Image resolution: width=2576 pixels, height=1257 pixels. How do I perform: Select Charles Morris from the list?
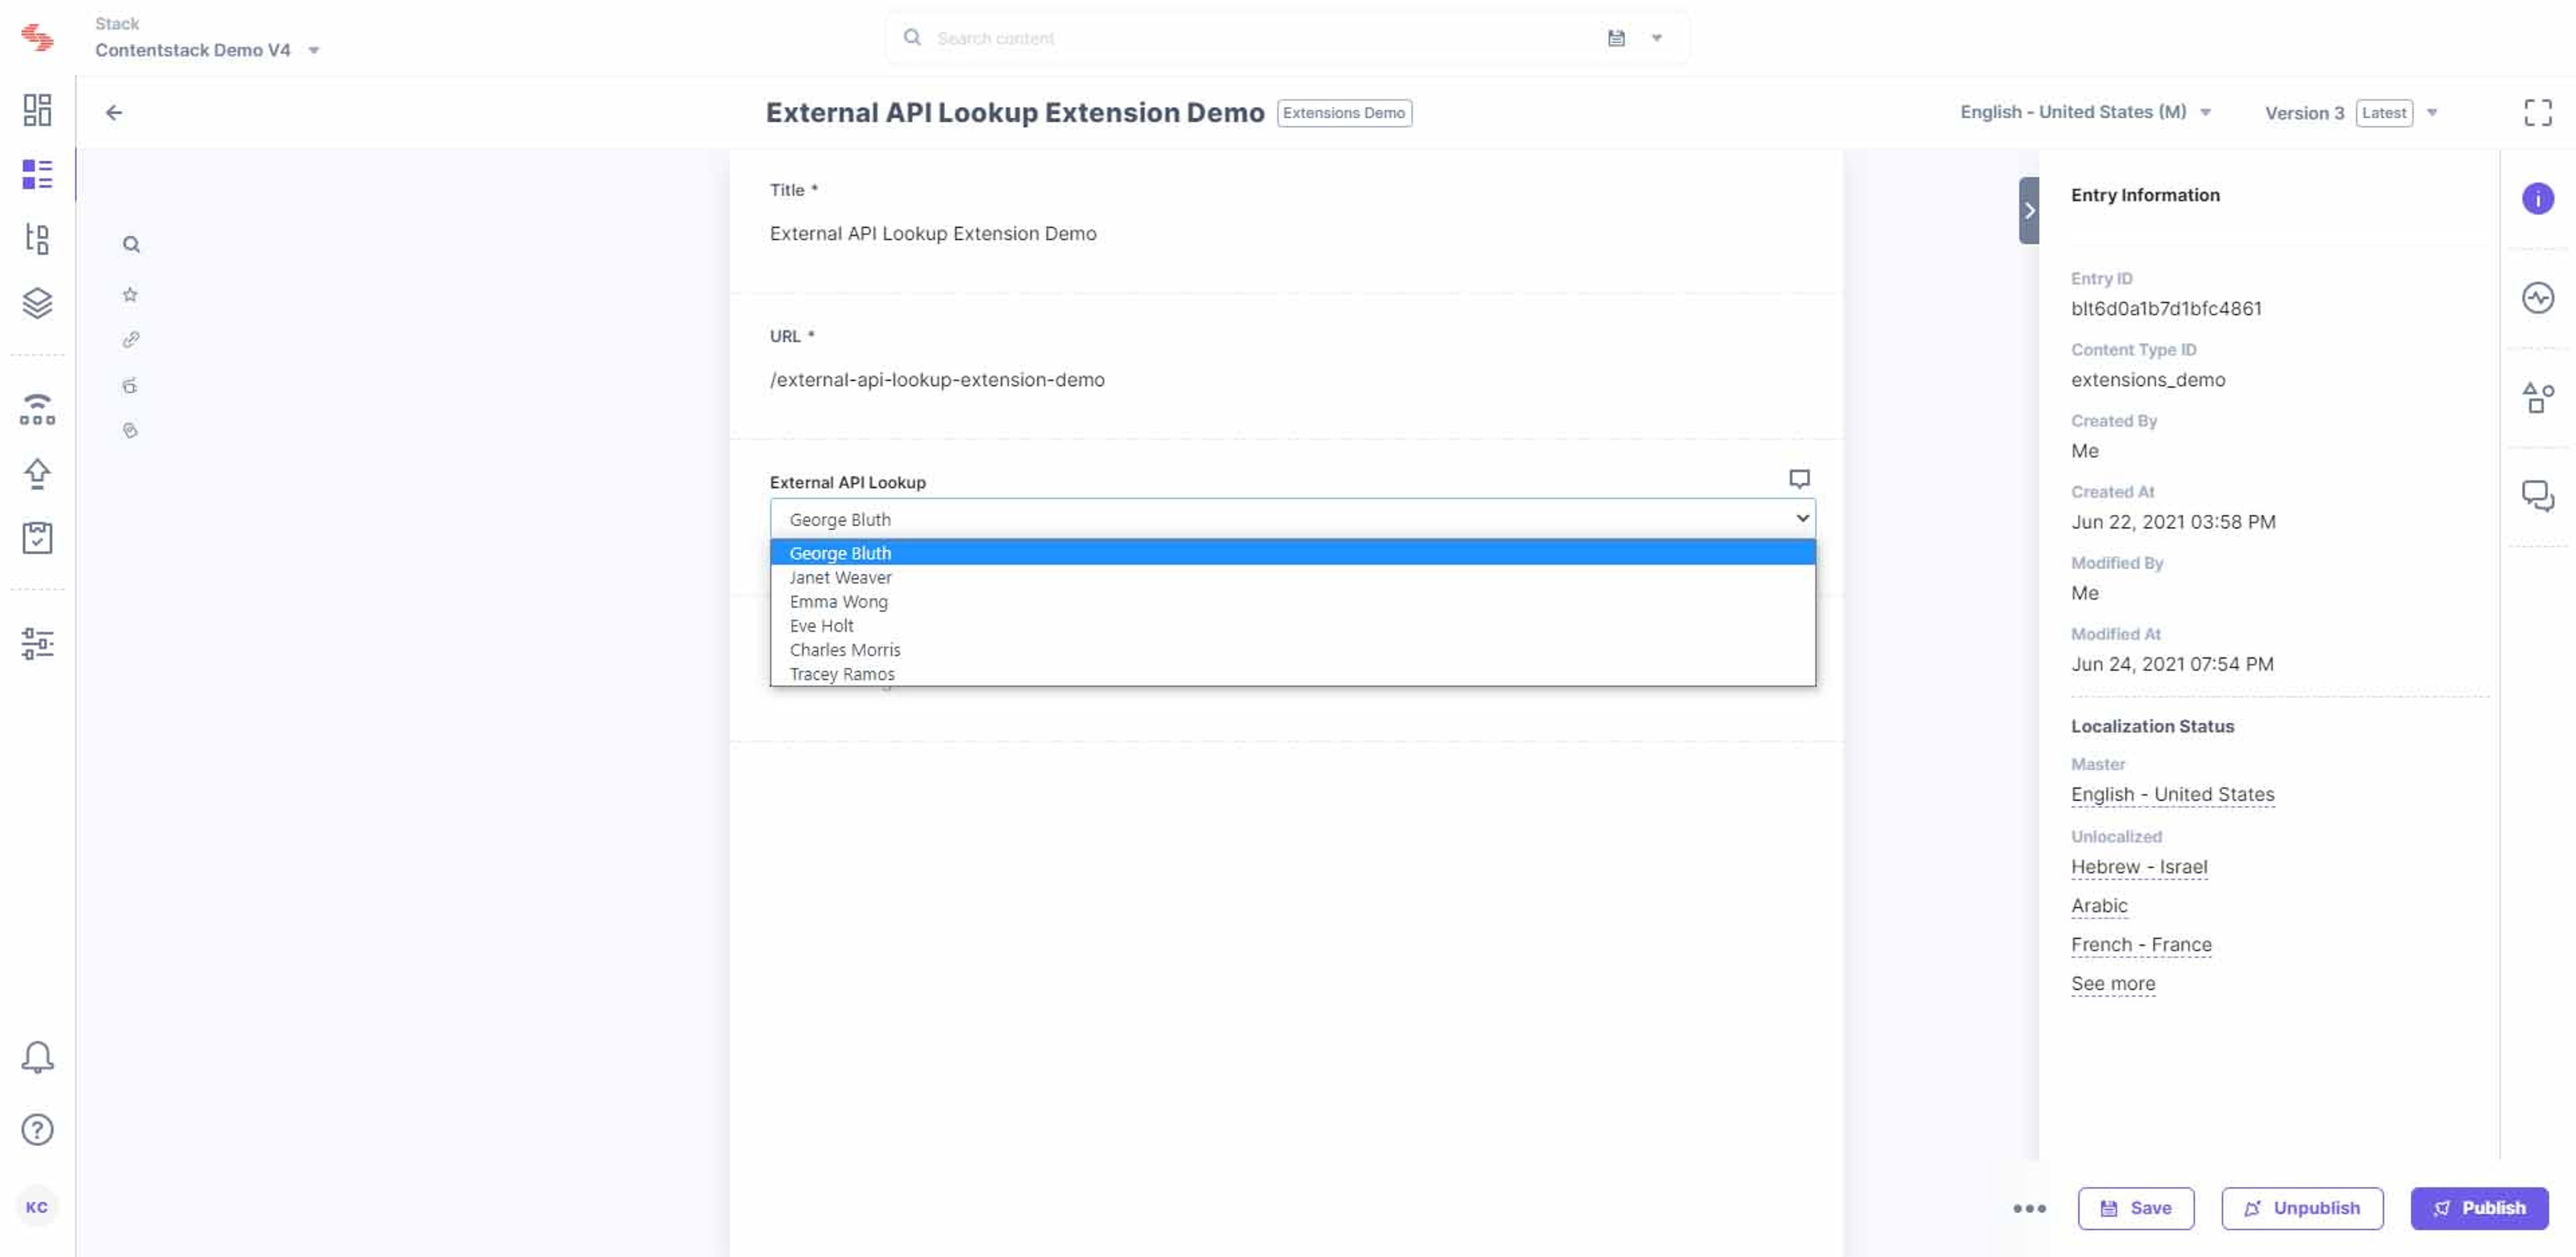pos(1292,650)
